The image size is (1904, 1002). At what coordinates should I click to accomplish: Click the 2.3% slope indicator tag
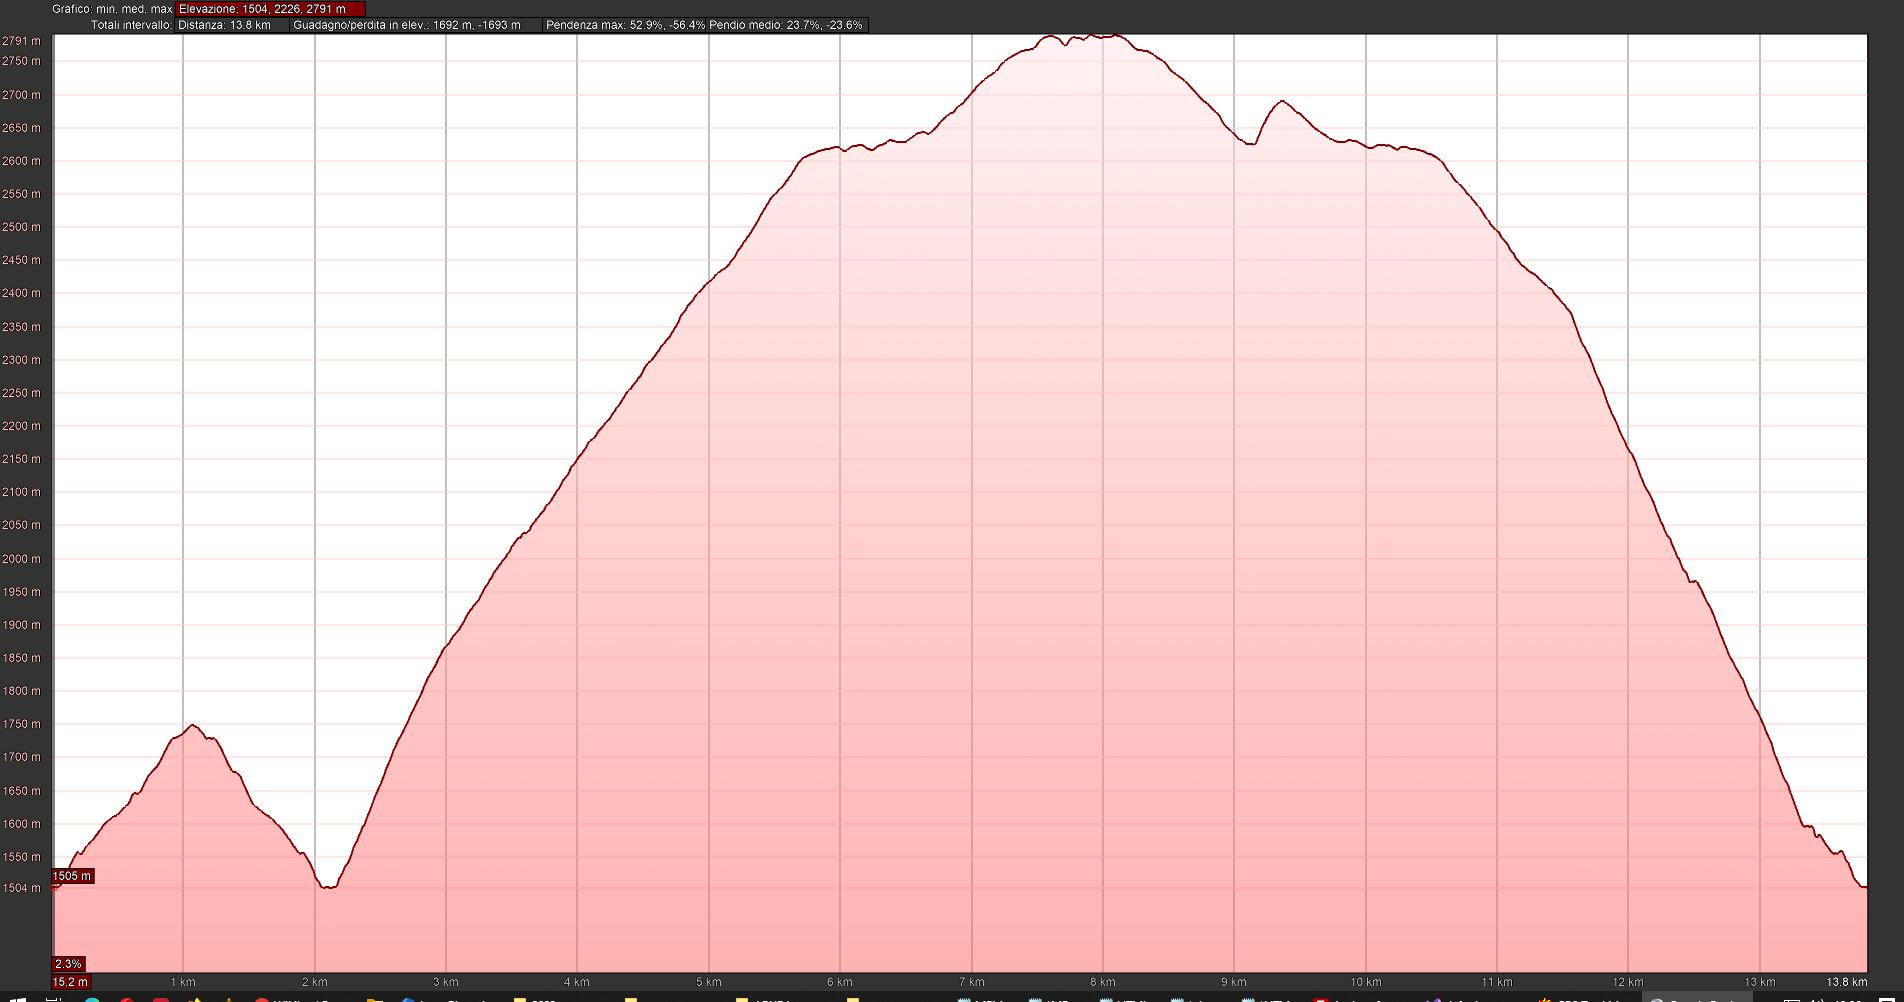(x=68, y=964)
